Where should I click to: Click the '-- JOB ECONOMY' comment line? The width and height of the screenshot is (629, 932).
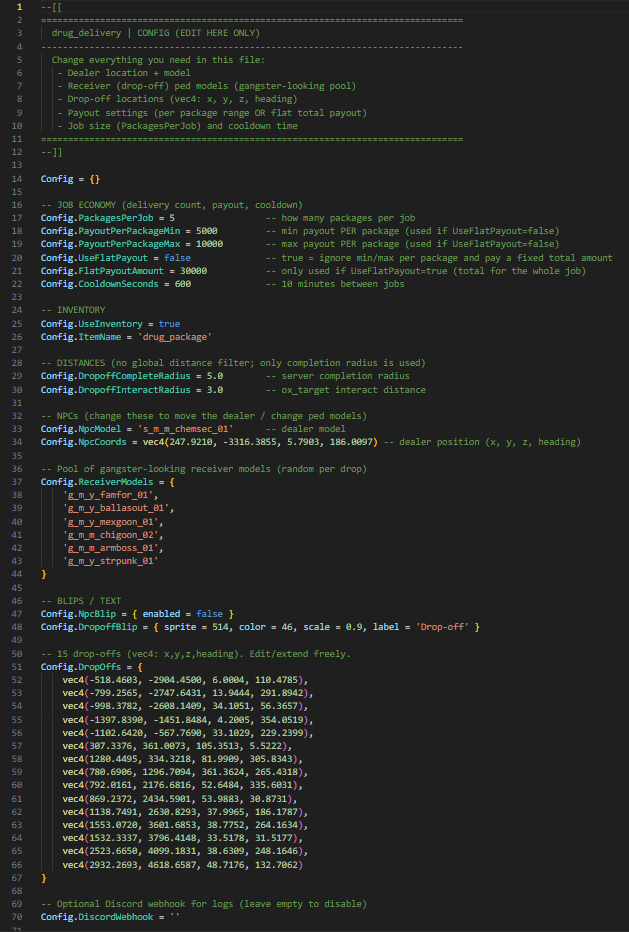coord(172,205)
